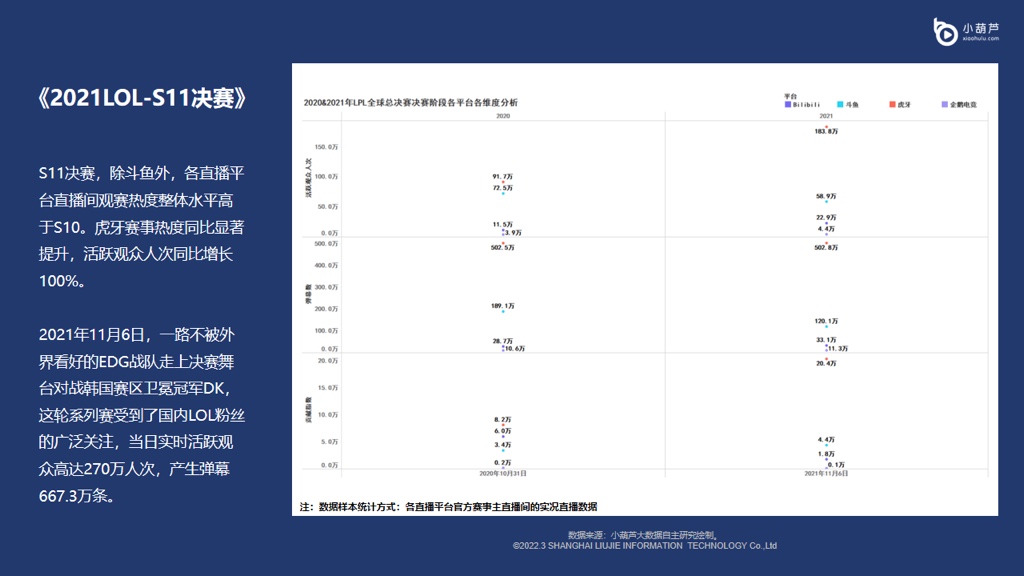Click the 斗鱼 legend color swatch
Viewport: 1024px width, 576px height.
840,104
